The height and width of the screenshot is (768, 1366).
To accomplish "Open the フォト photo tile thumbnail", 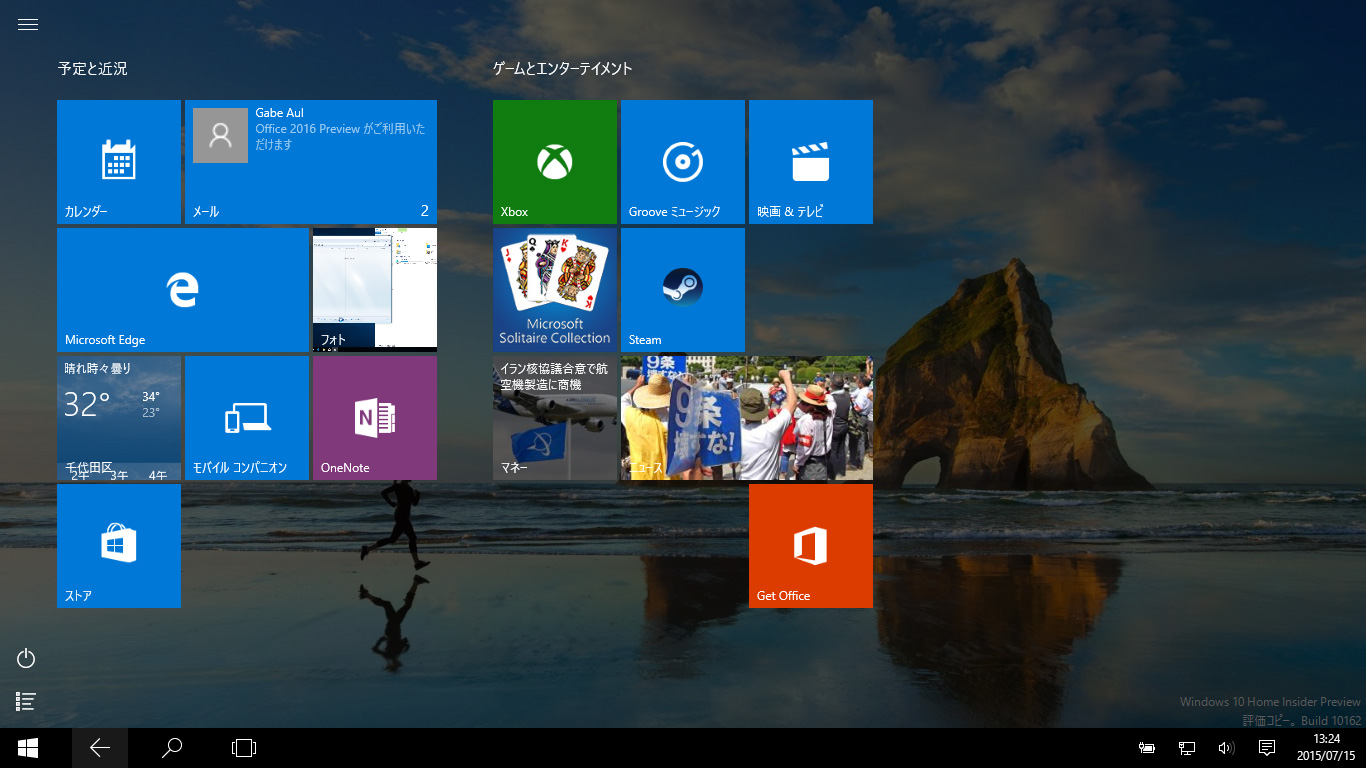I will tap(374, 289).
